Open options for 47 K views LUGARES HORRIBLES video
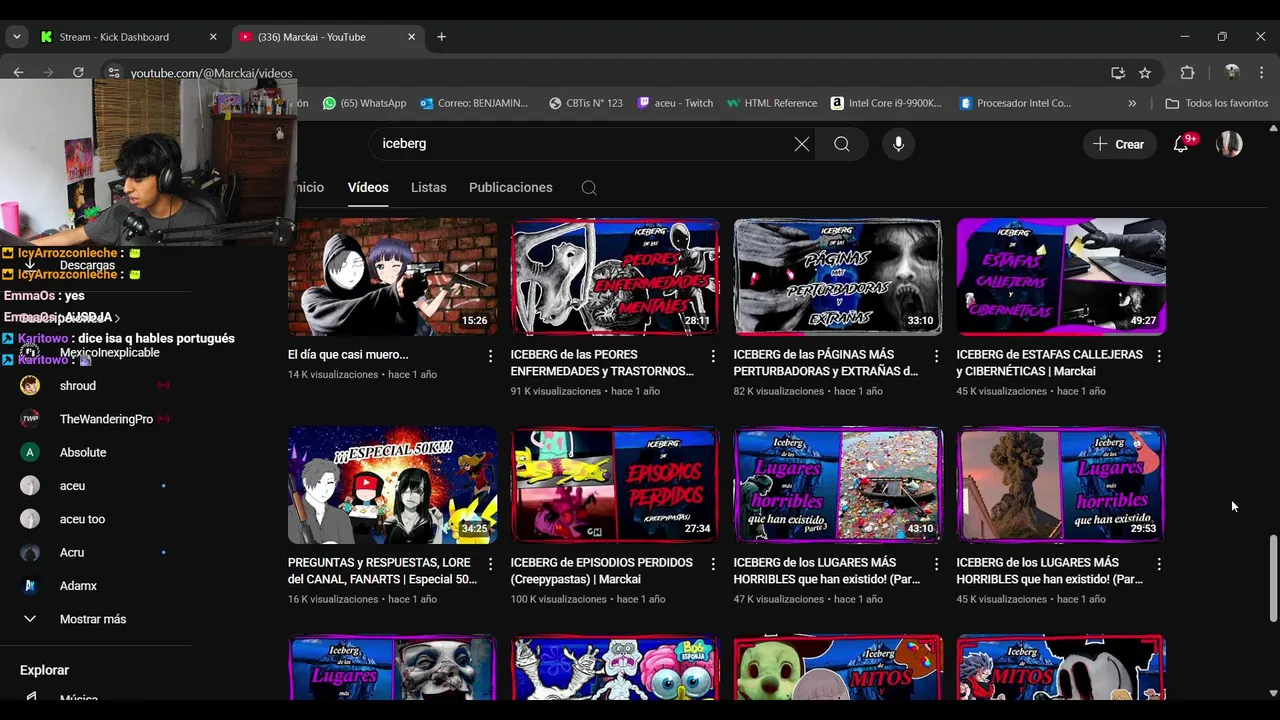The width and height of the screenshot is (1280, 720). pos(936,564)
